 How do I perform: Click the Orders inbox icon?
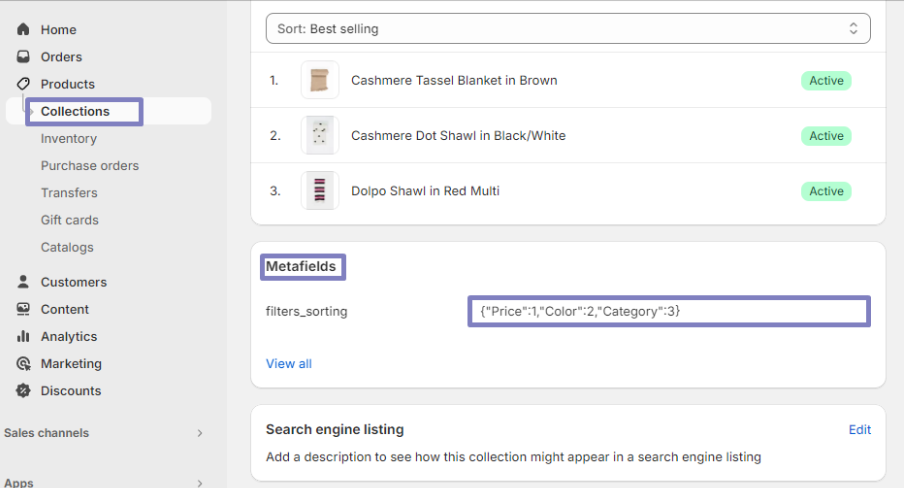point(23,57)
